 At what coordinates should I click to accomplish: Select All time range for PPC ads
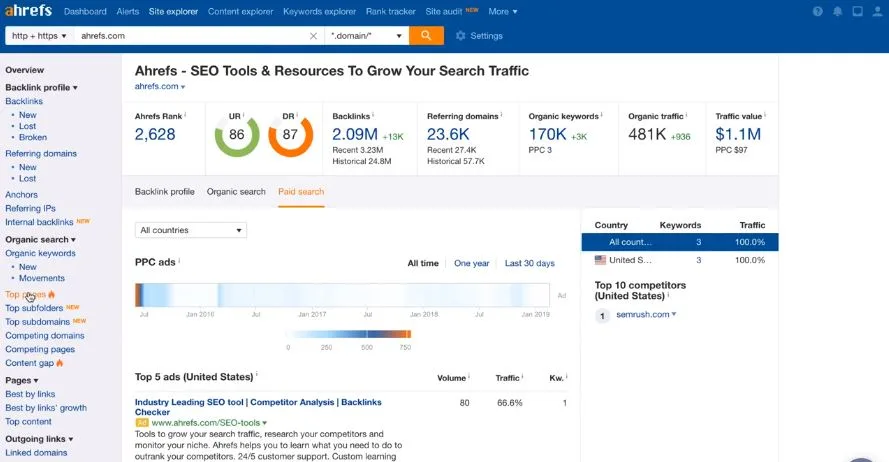[x=423, y=263]
